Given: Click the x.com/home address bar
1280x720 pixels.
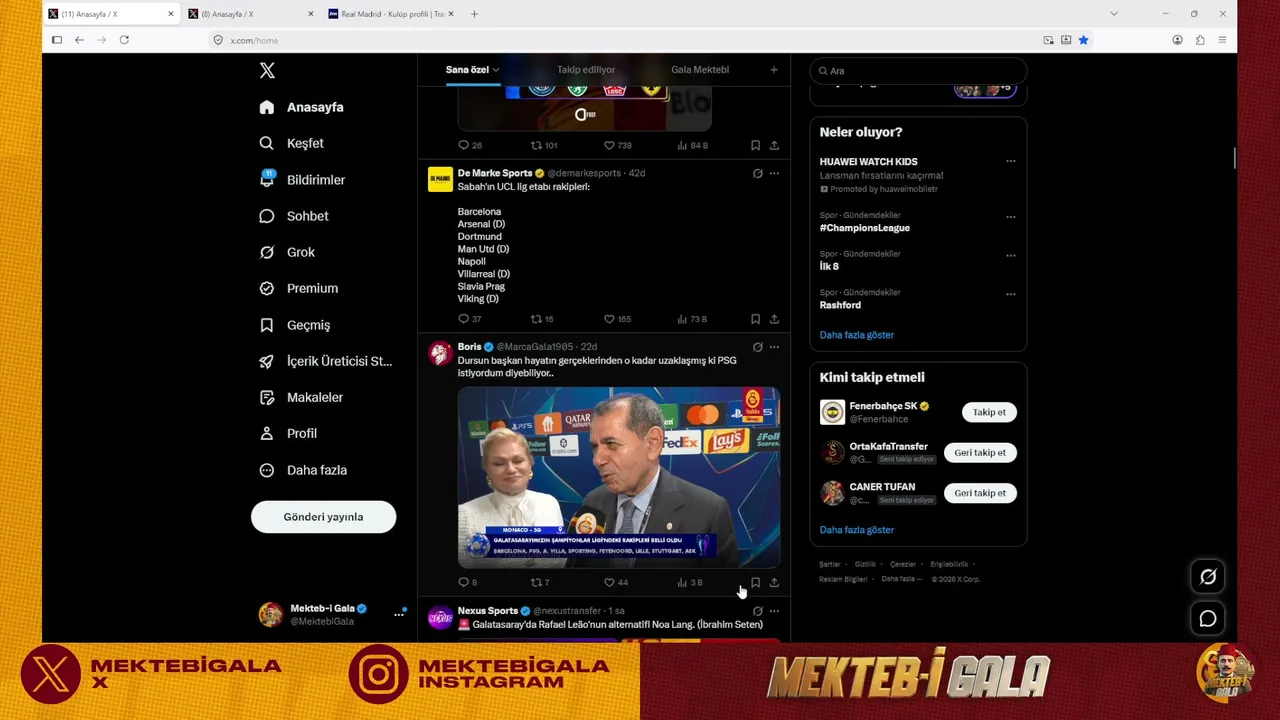Looking at the screenshot, I should pos(625,40).
